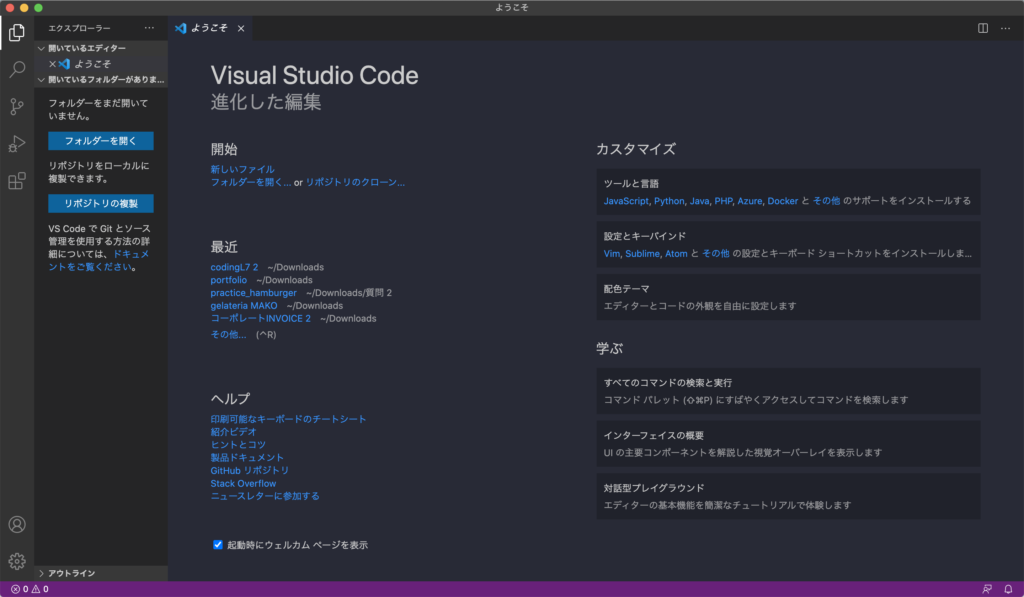Toggle 起動時にウェルカム ページを表示 checkbox
The height and width of the screenshot is (597, 1024).
(x=217, y=545)
